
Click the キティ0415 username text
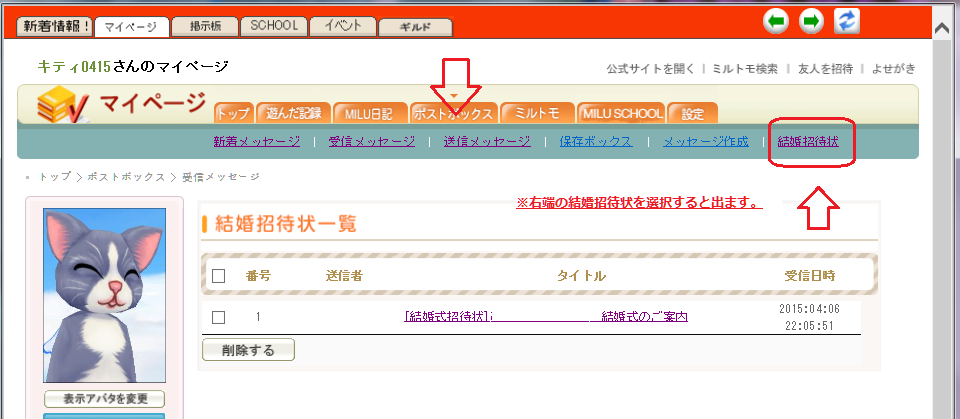[74, 66]
